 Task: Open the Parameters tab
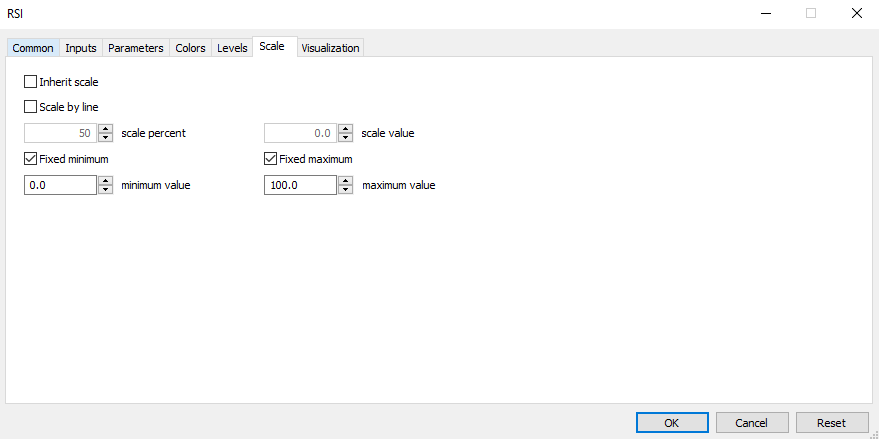136,48
